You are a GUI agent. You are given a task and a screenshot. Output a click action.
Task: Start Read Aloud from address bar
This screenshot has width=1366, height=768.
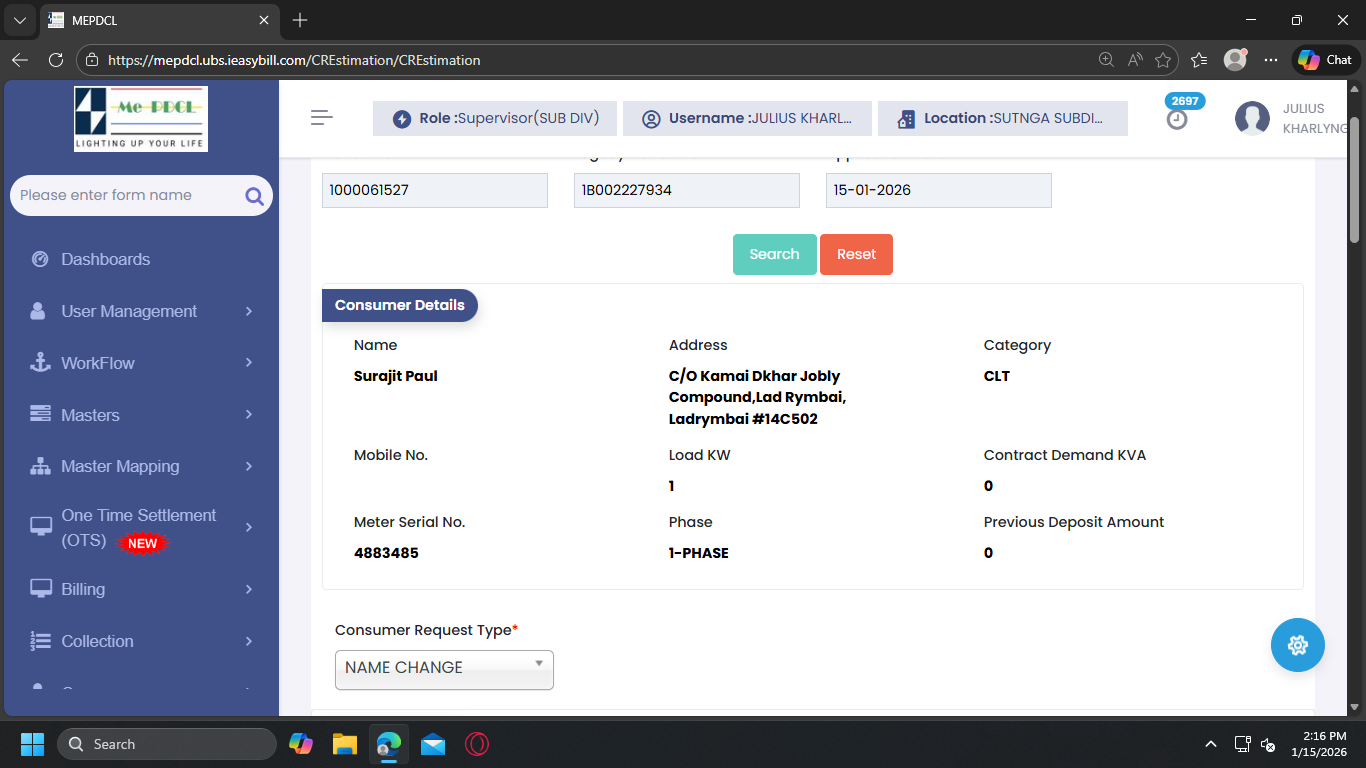1135,60
